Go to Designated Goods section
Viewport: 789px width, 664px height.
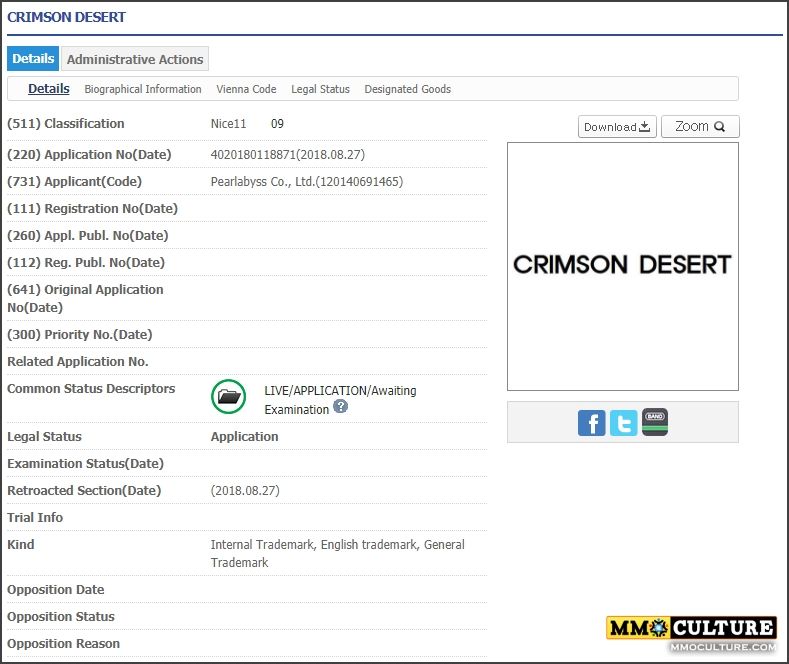point(408,89)
